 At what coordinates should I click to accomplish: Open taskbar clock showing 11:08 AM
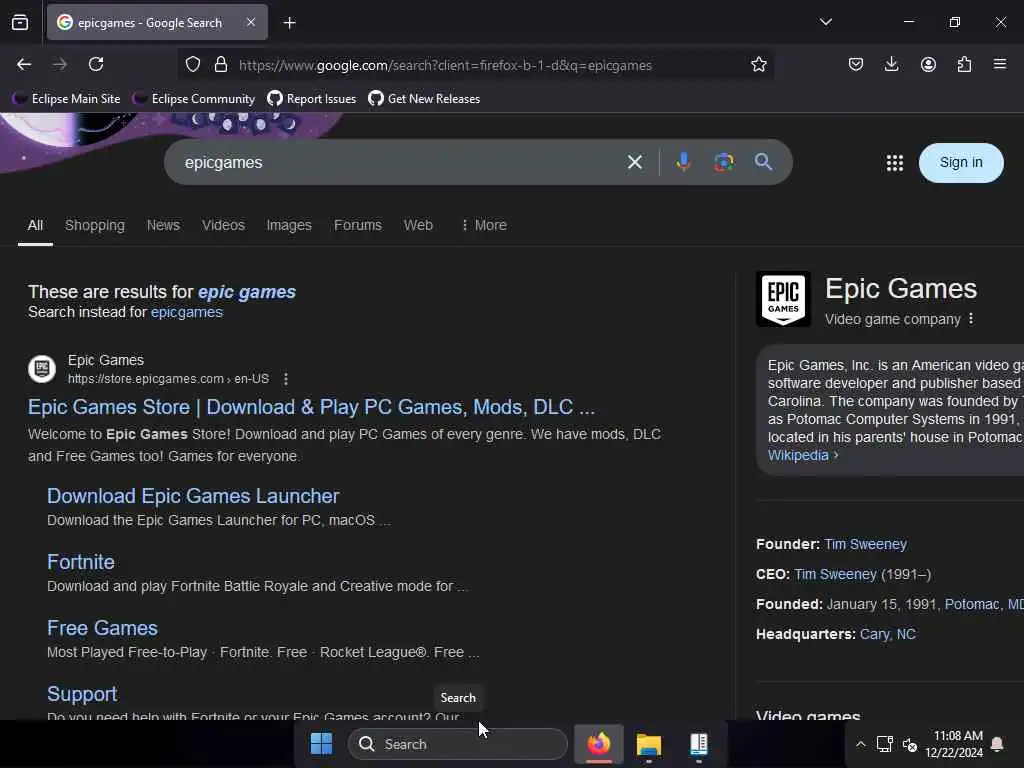[x=954, y=744]
